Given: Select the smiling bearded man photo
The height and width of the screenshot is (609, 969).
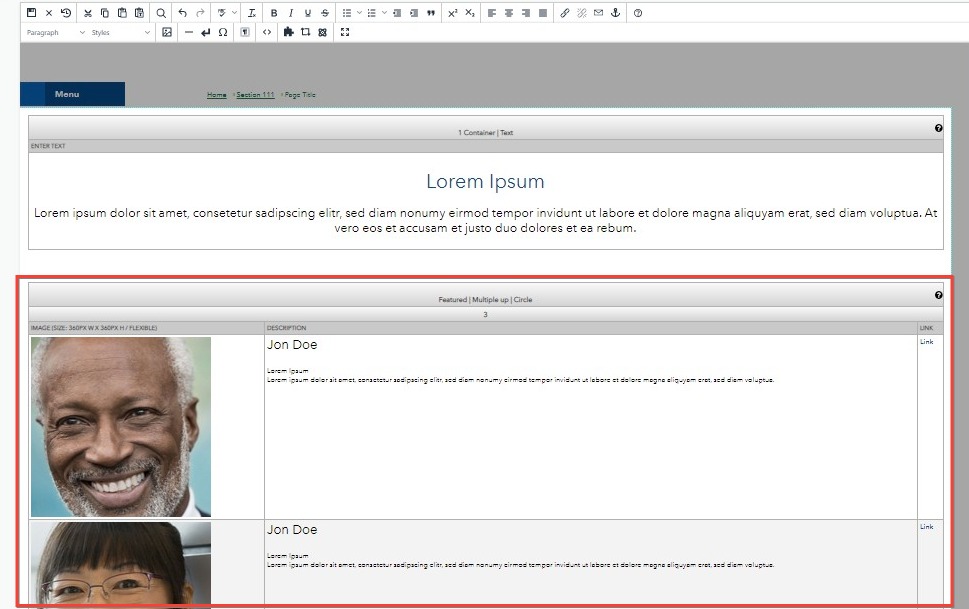Looking at the screenshot, I should [121, 427].
